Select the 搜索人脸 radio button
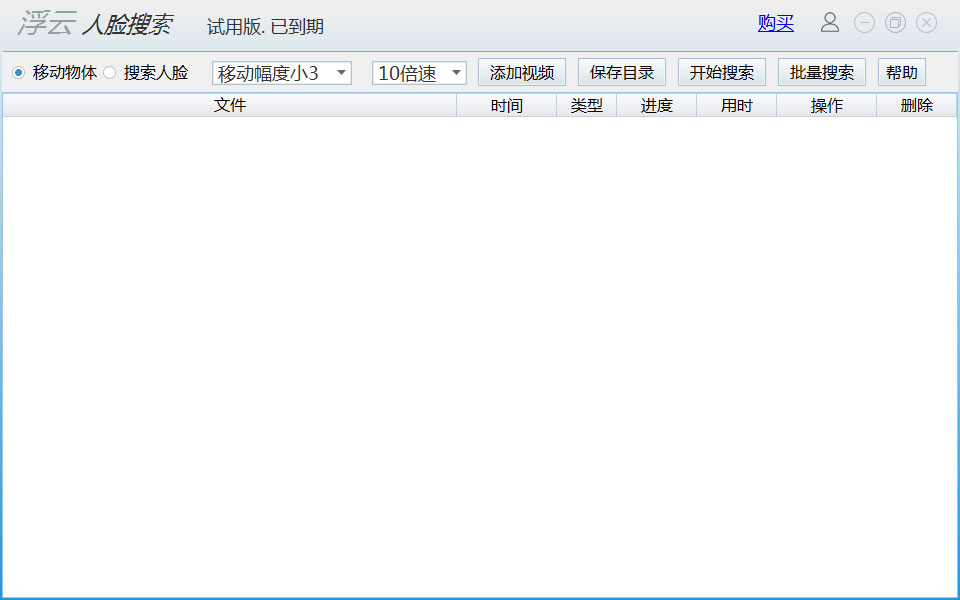The height and width of the screenshot is (600, 960). 110,73
